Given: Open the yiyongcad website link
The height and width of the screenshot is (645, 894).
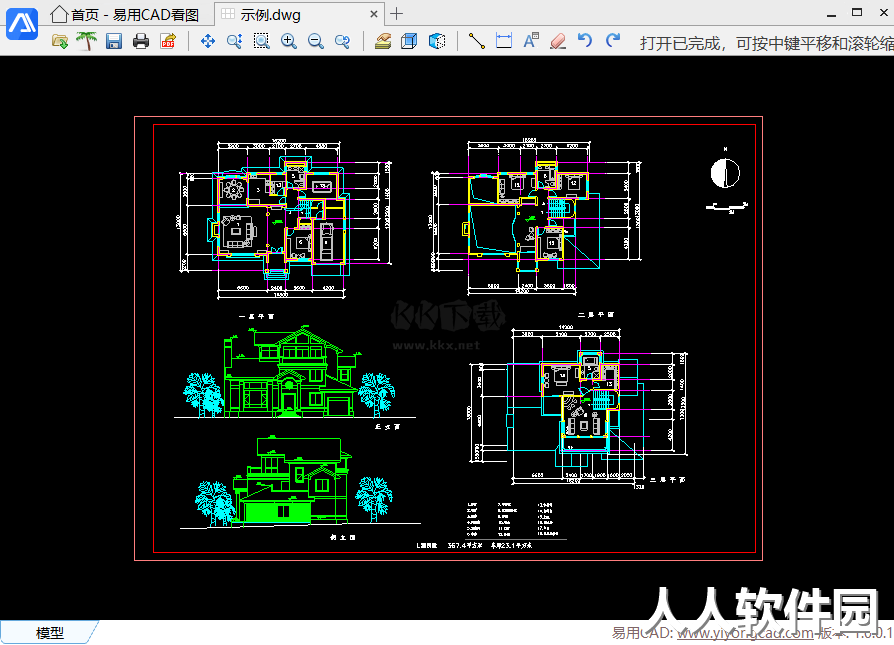Looking at the screenshot, I should (745, 632).
